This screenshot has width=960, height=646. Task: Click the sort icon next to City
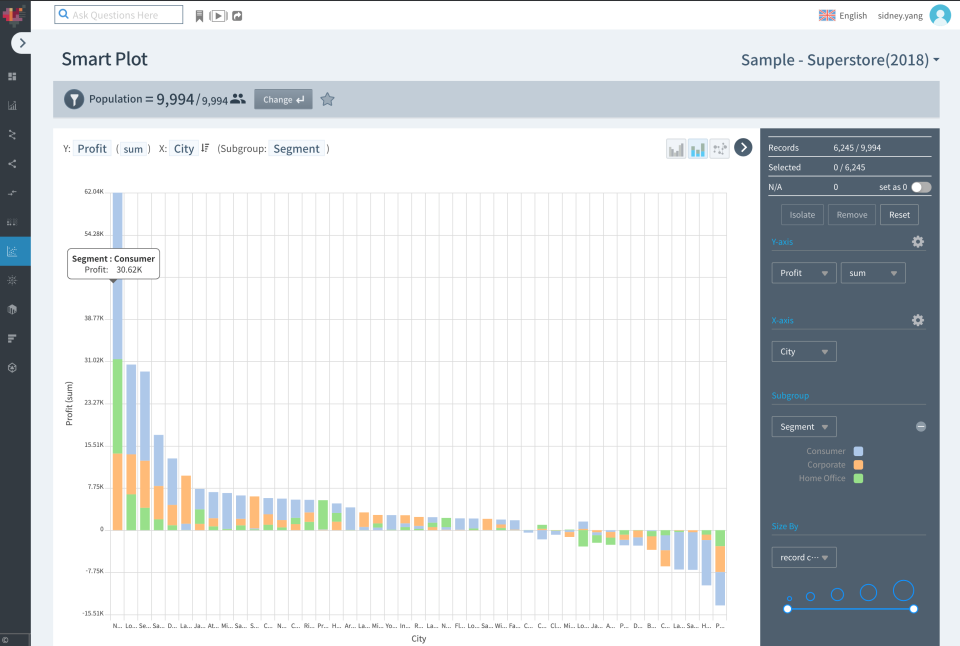pyautogui.click(x=203, y=148)
